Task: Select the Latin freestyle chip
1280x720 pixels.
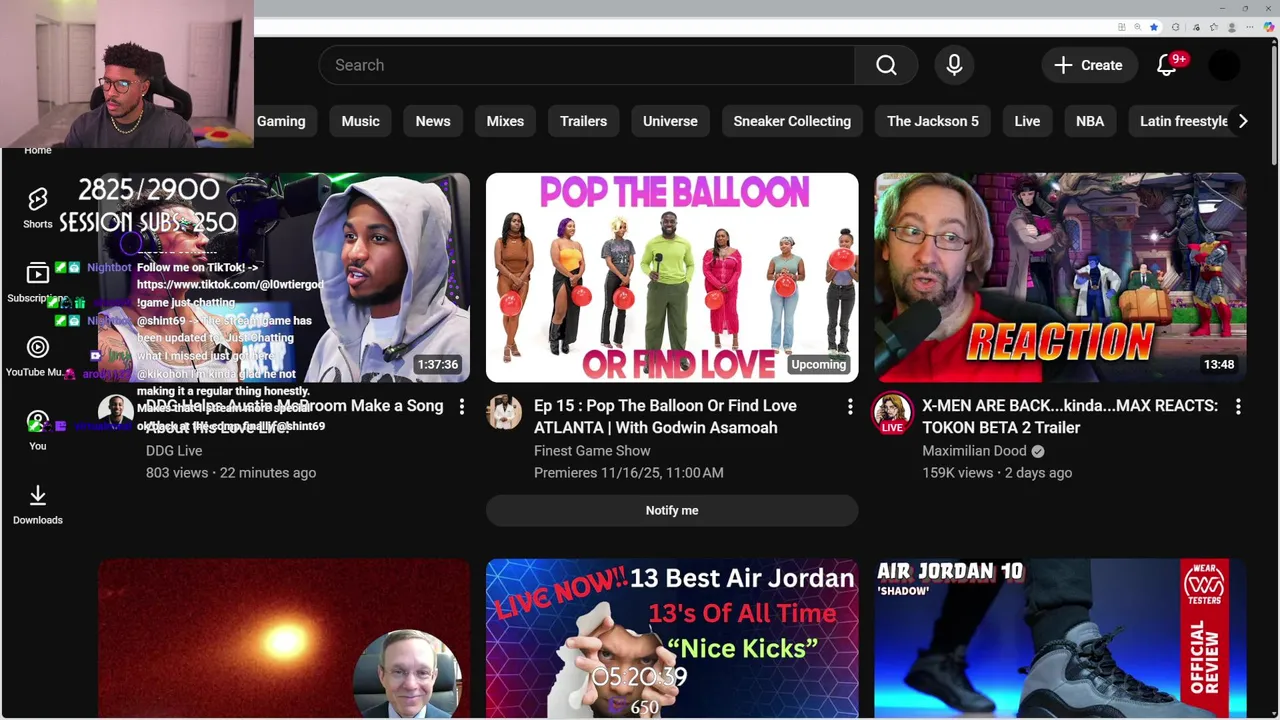Action: coord(1184,121)
